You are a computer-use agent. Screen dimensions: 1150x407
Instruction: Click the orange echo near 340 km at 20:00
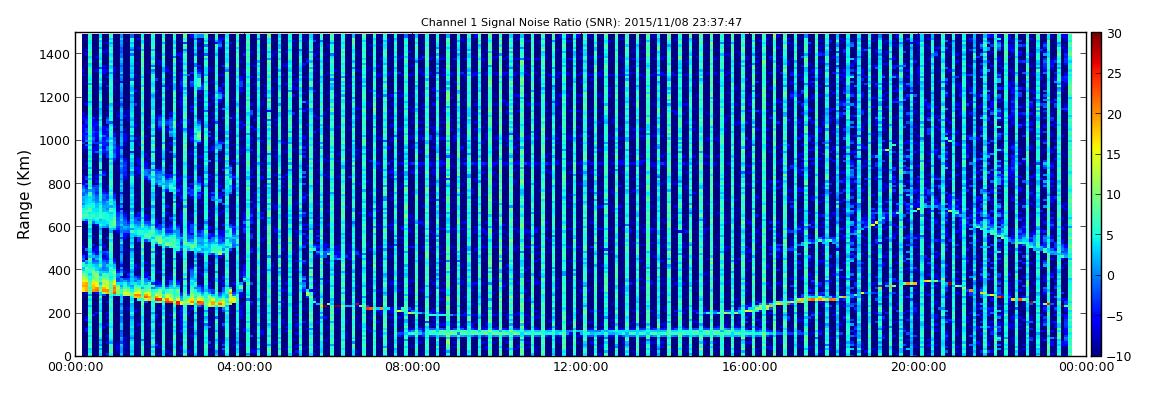[x=910, y=283]
